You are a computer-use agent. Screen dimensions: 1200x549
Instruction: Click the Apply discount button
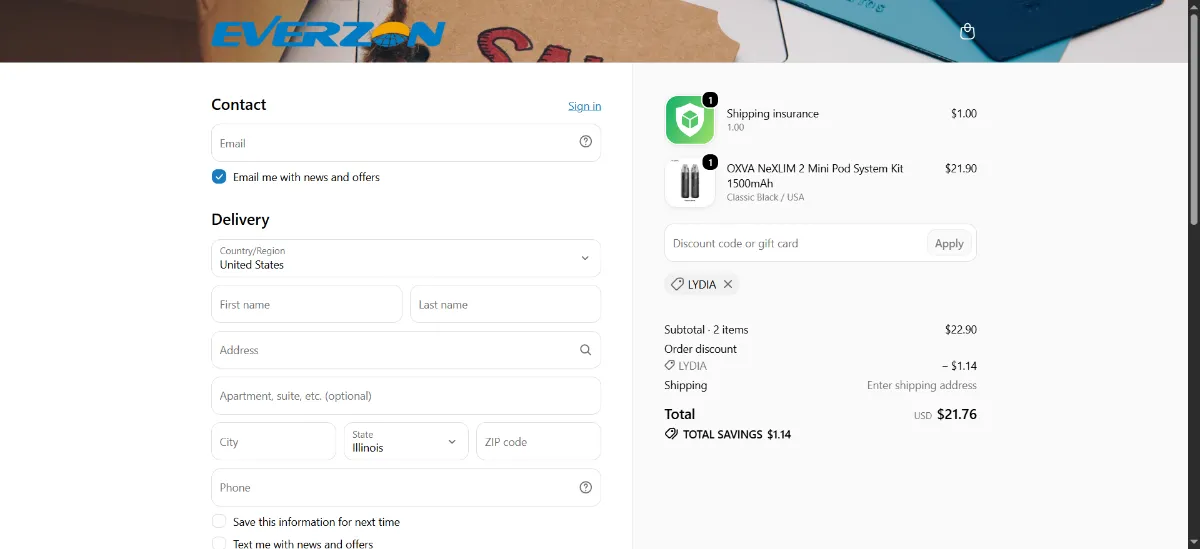point(949,243)
